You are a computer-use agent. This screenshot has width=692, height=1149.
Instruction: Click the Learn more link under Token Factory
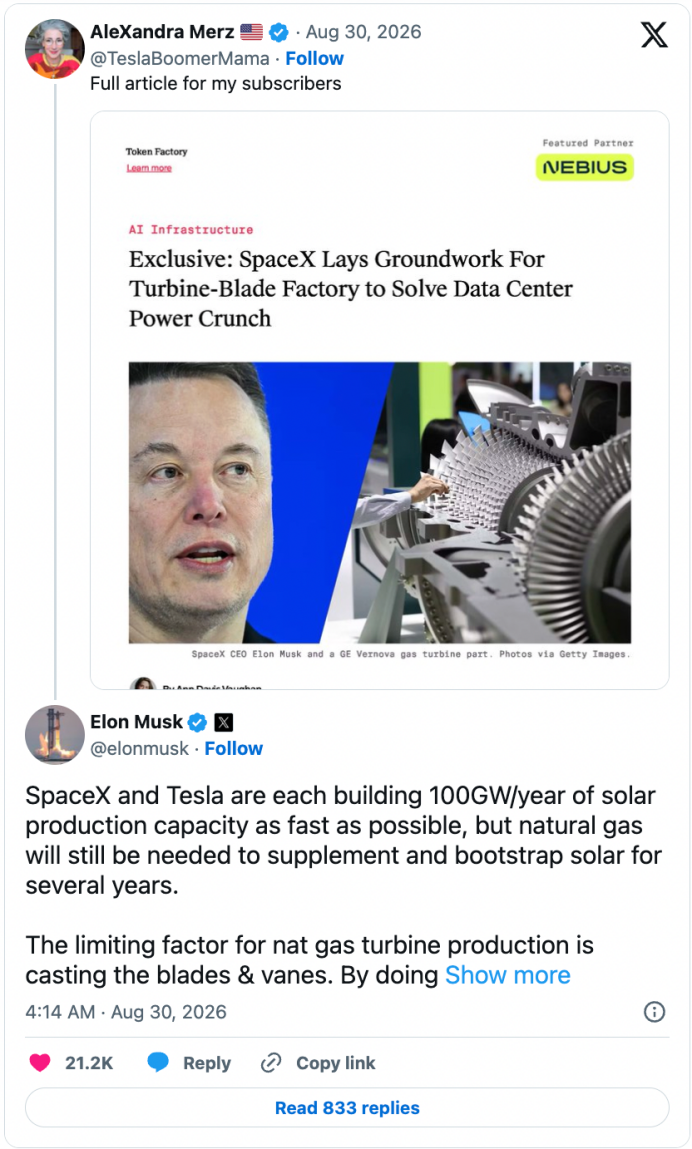pyautogui.click(x=149, y=169)
